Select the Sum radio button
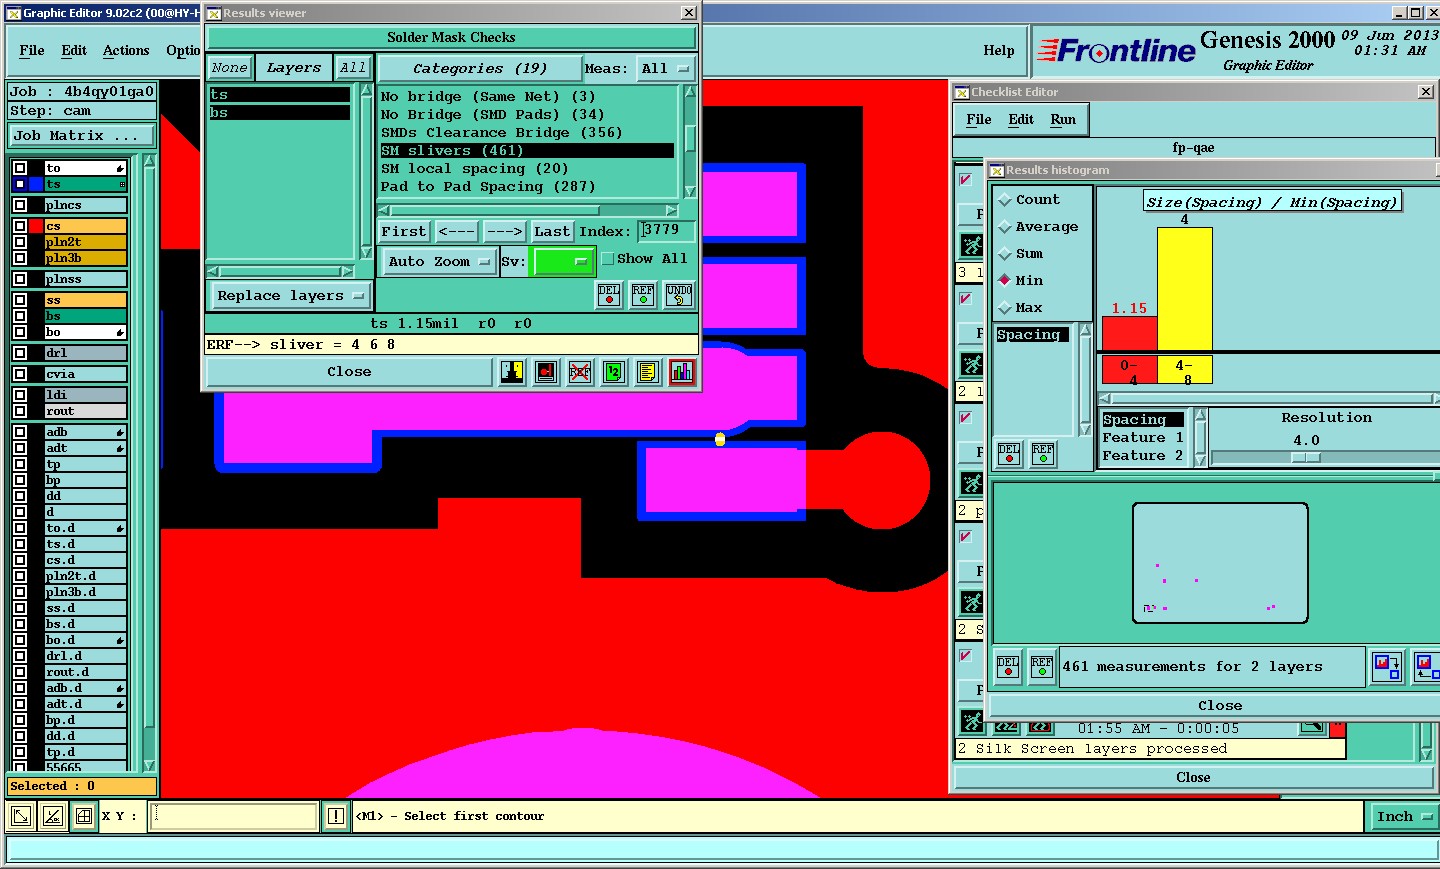The width and height of the screenshot is (1440, 869). 1005,254
